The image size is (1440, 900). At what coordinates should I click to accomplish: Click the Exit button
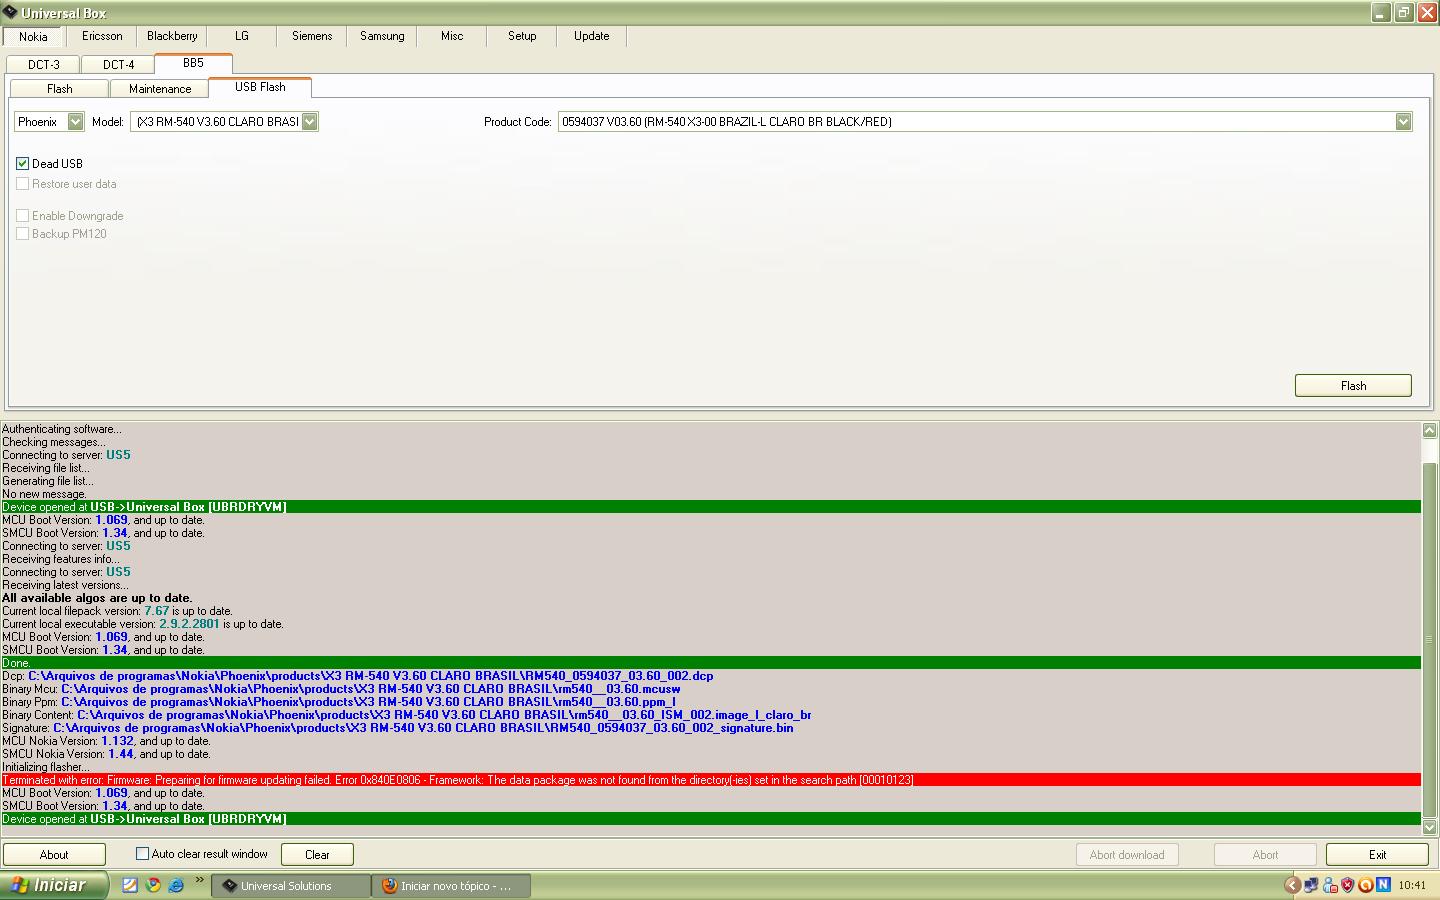pos(1377,855)
